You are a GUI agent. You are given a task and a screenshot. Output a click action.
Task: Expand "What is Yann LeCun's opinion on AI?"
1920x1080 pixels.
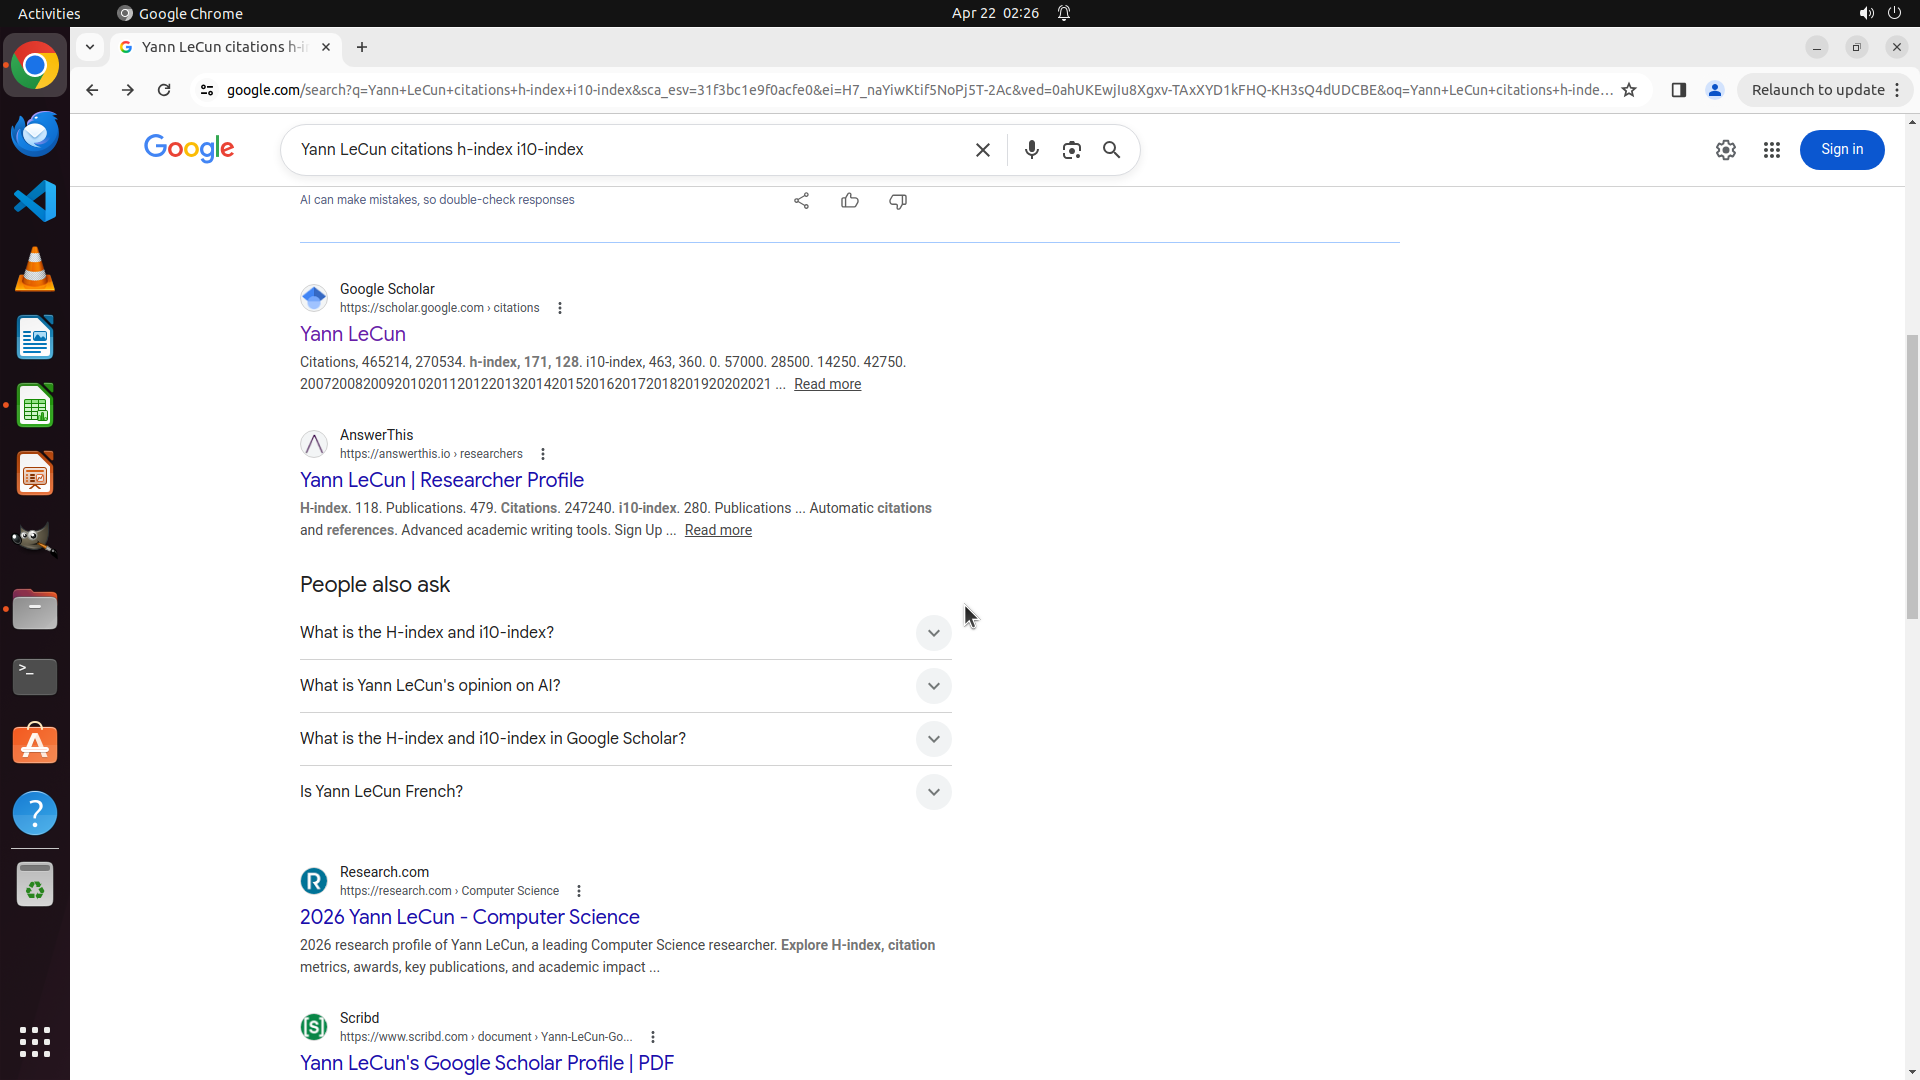click(932, 686)
